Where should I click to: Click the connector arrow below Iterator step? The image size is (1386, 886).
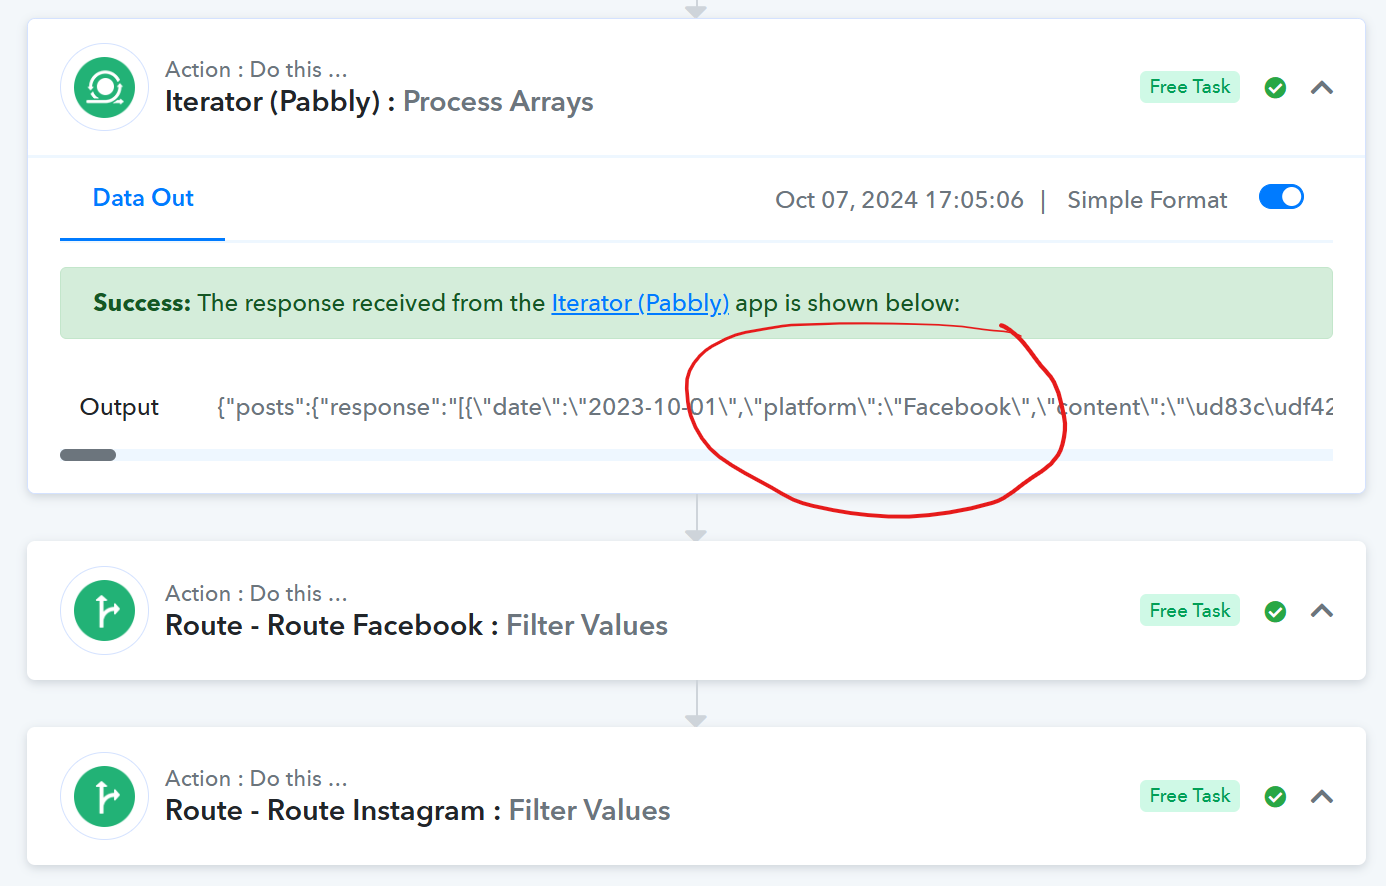point(696,517)
